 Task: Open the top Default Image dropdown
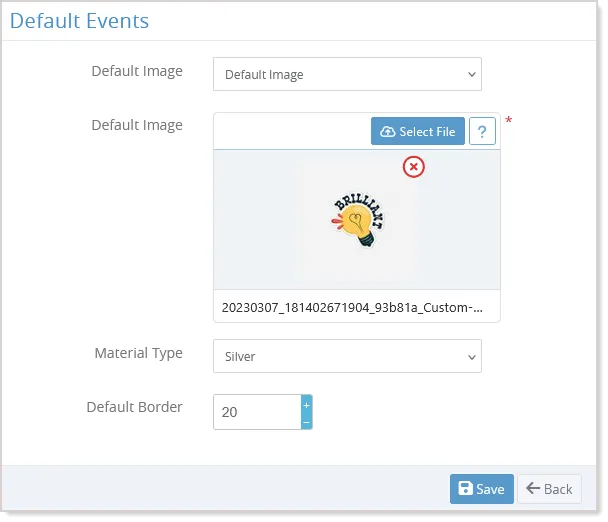click(347, 74)
